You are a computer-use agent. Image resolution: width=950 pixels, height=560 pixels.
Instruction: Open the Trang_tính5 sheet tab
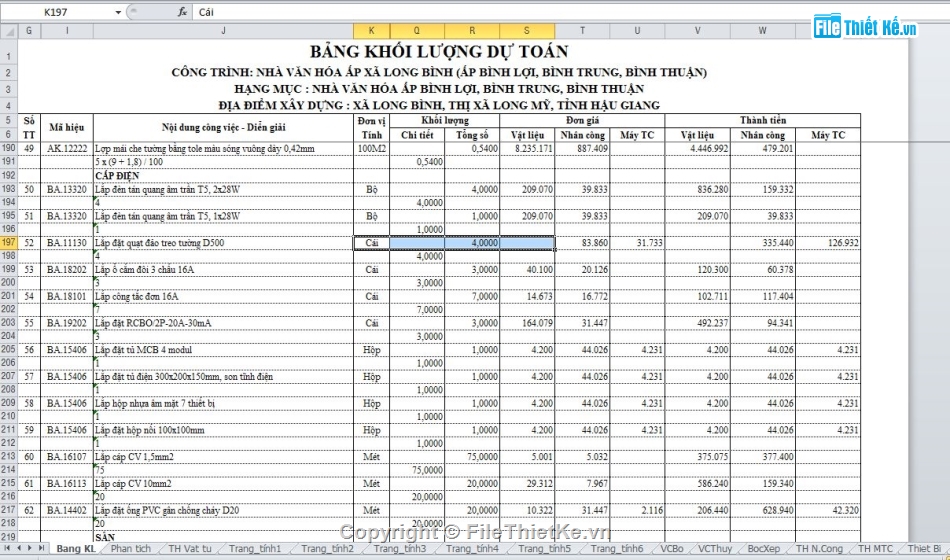click(544, 548)
